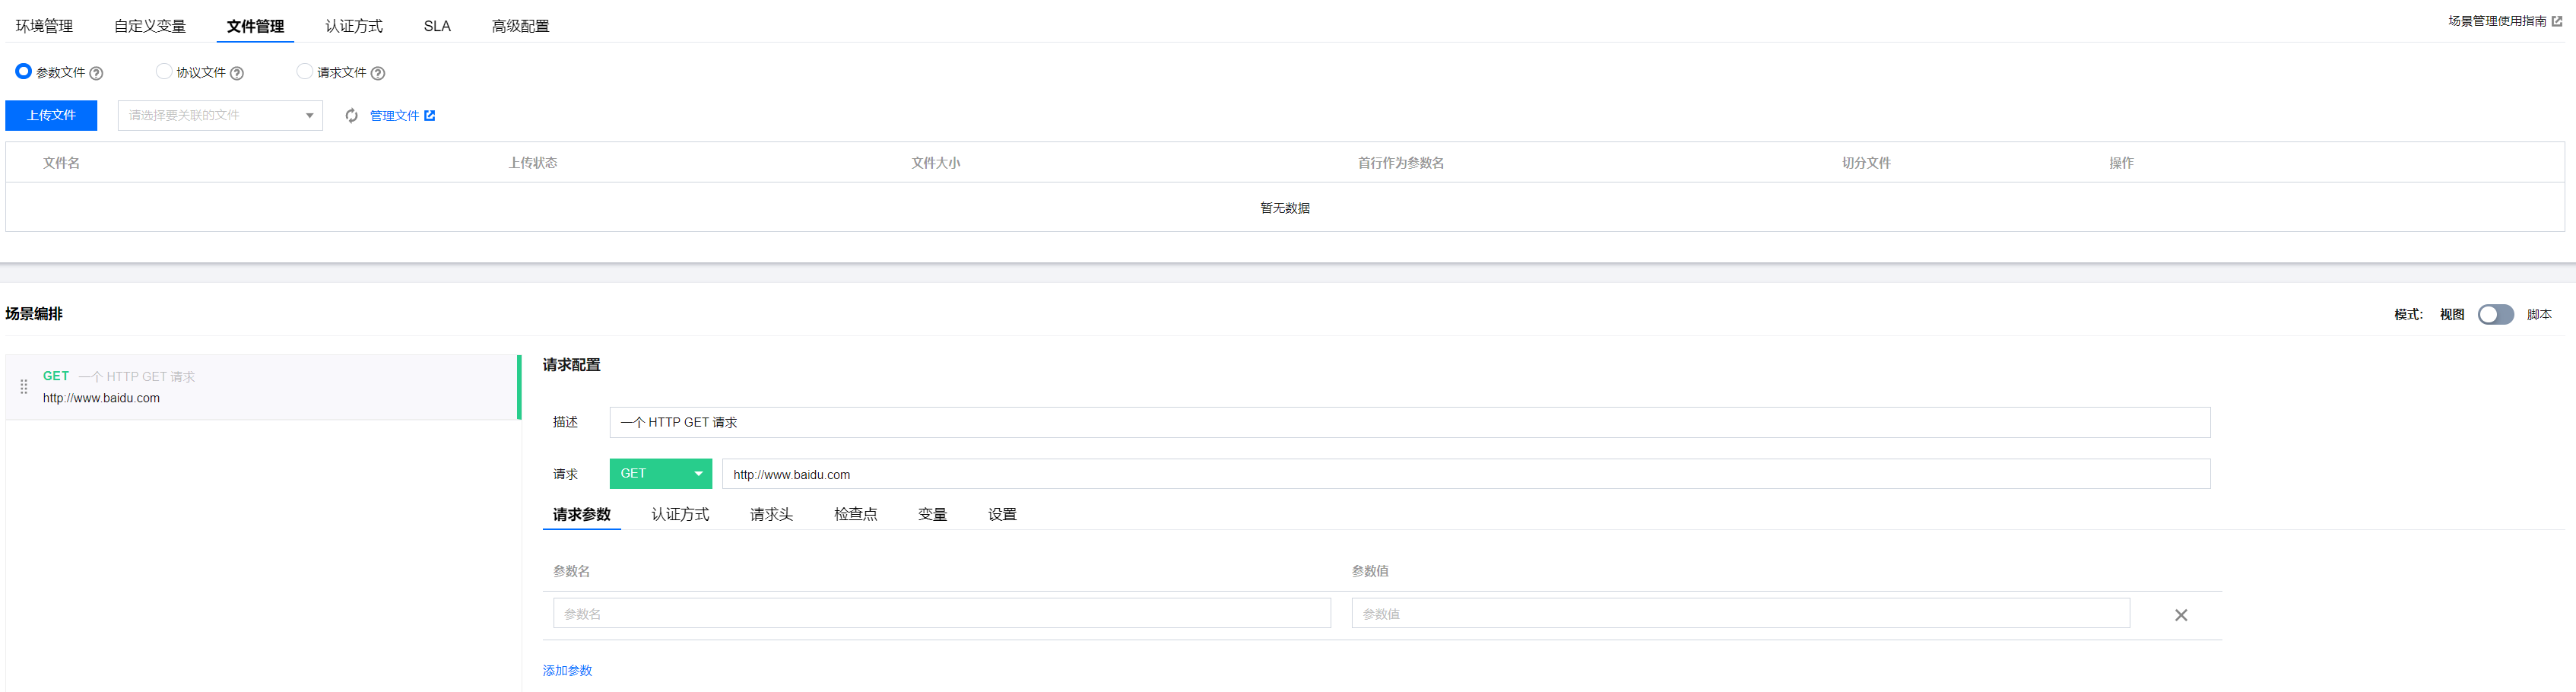Click the 操作 column header
Image resolution: width=2576 pixels, height=692 pixels.
(x=2121, y=163)
